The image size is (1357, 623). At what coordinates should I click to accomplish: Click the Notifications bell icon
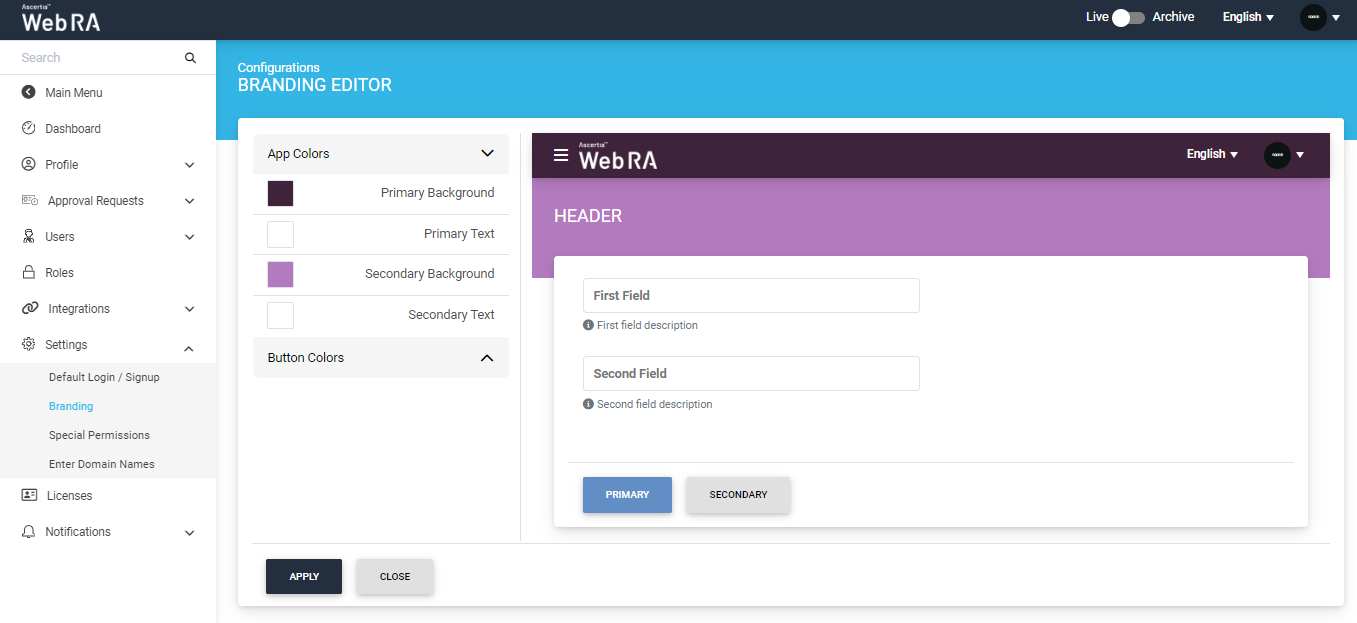(29, 532)
